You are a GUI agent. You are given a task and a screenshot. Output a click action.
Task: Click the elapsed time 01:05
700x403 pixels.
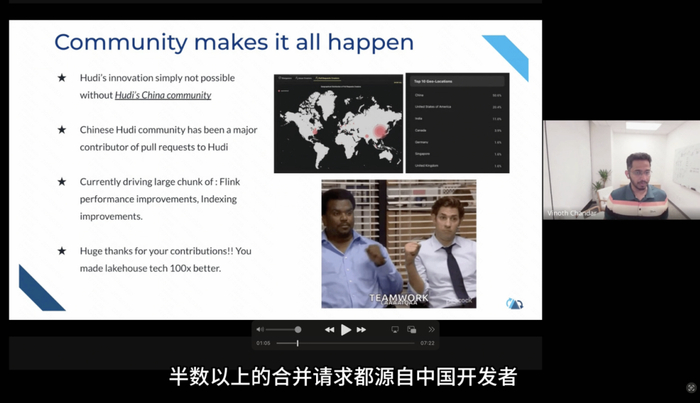263,343
